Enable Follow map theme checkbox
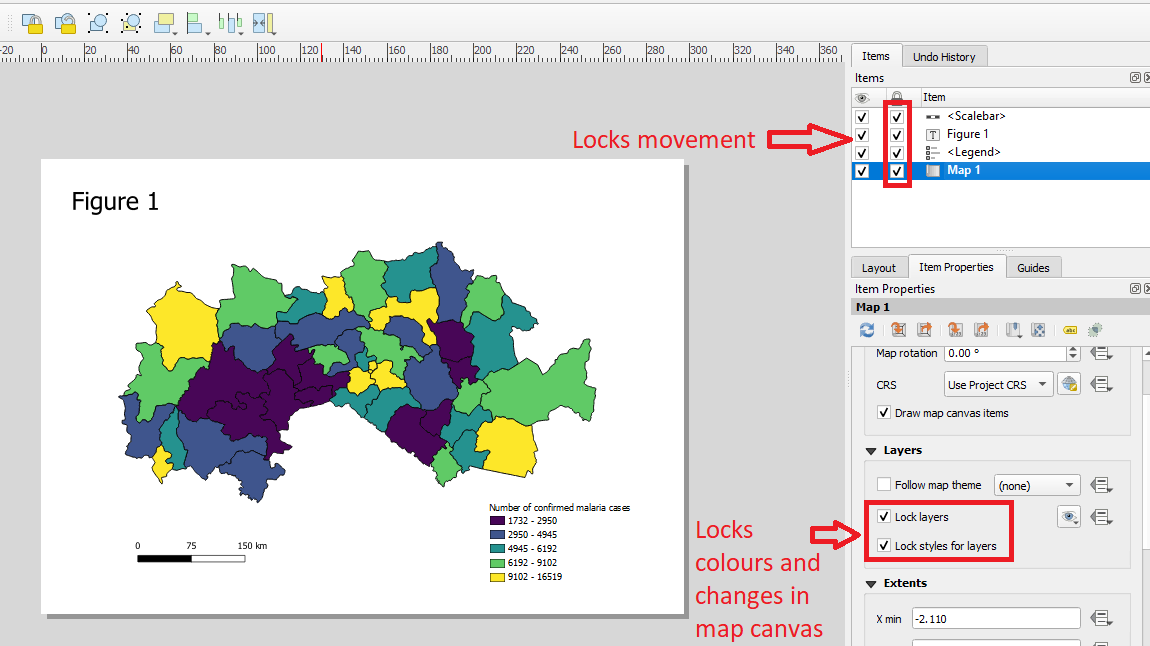 click(884, 485)
